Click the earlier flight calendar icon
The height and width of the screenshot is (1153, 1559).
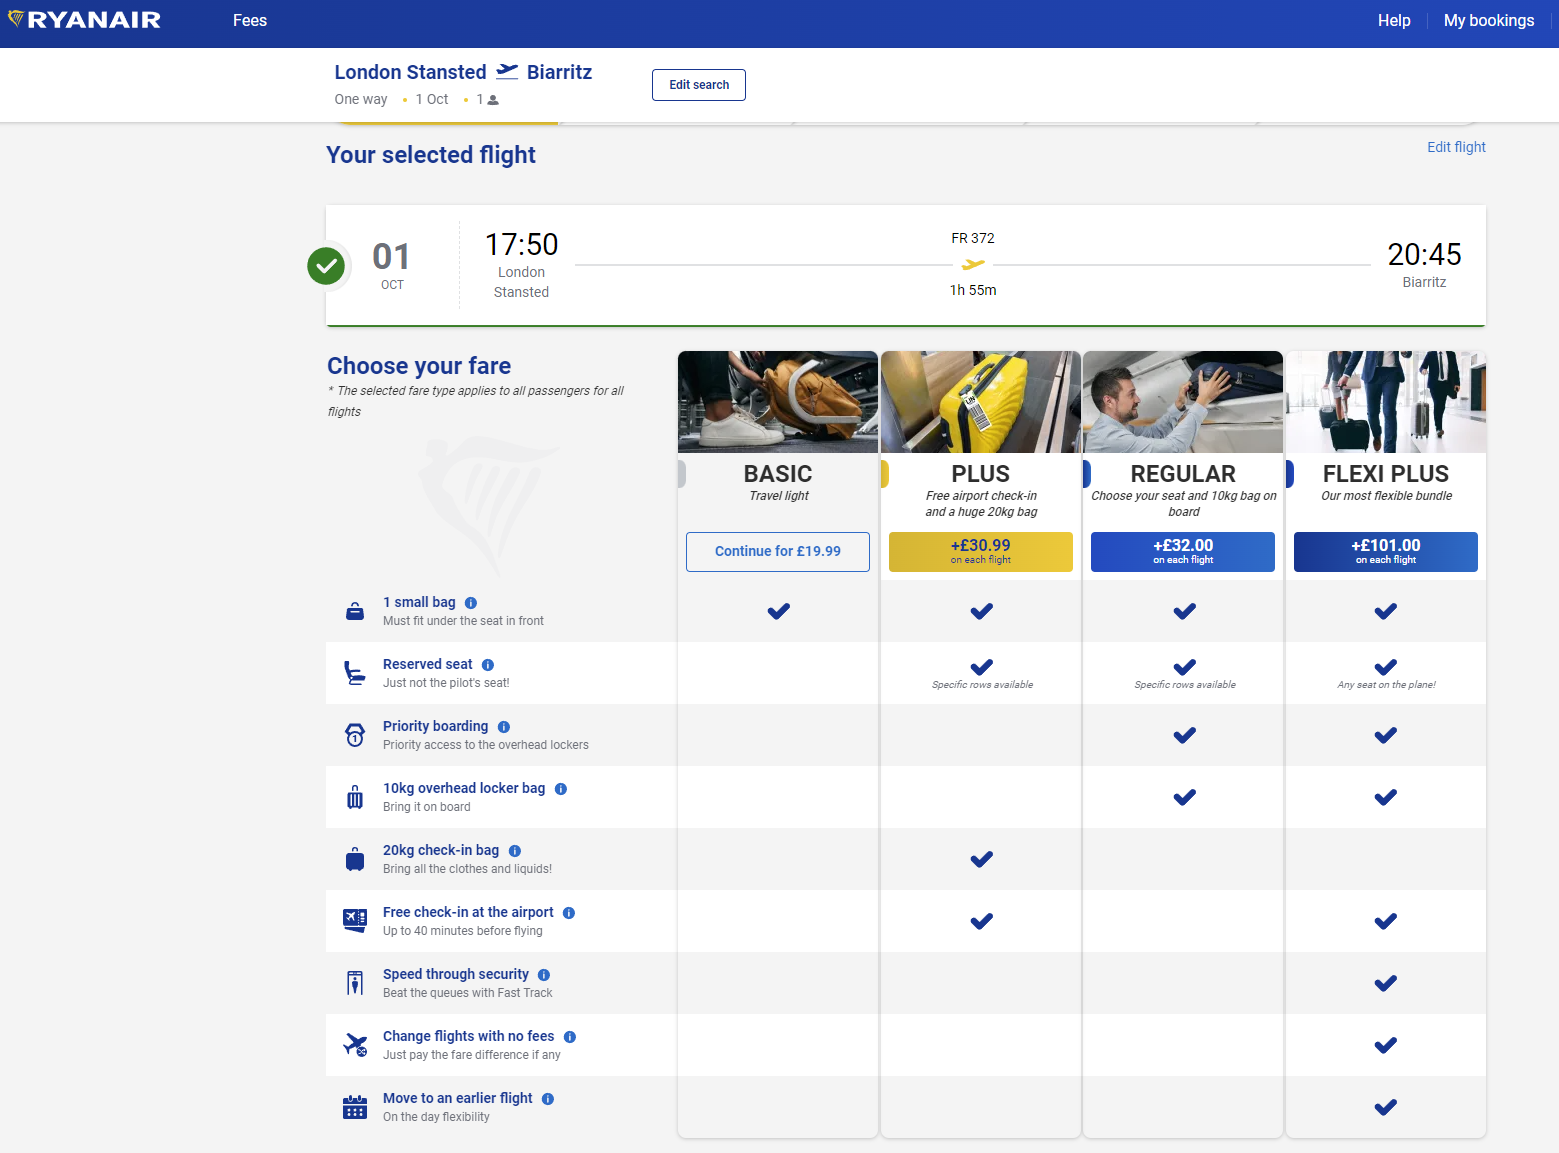point(355,1107)
